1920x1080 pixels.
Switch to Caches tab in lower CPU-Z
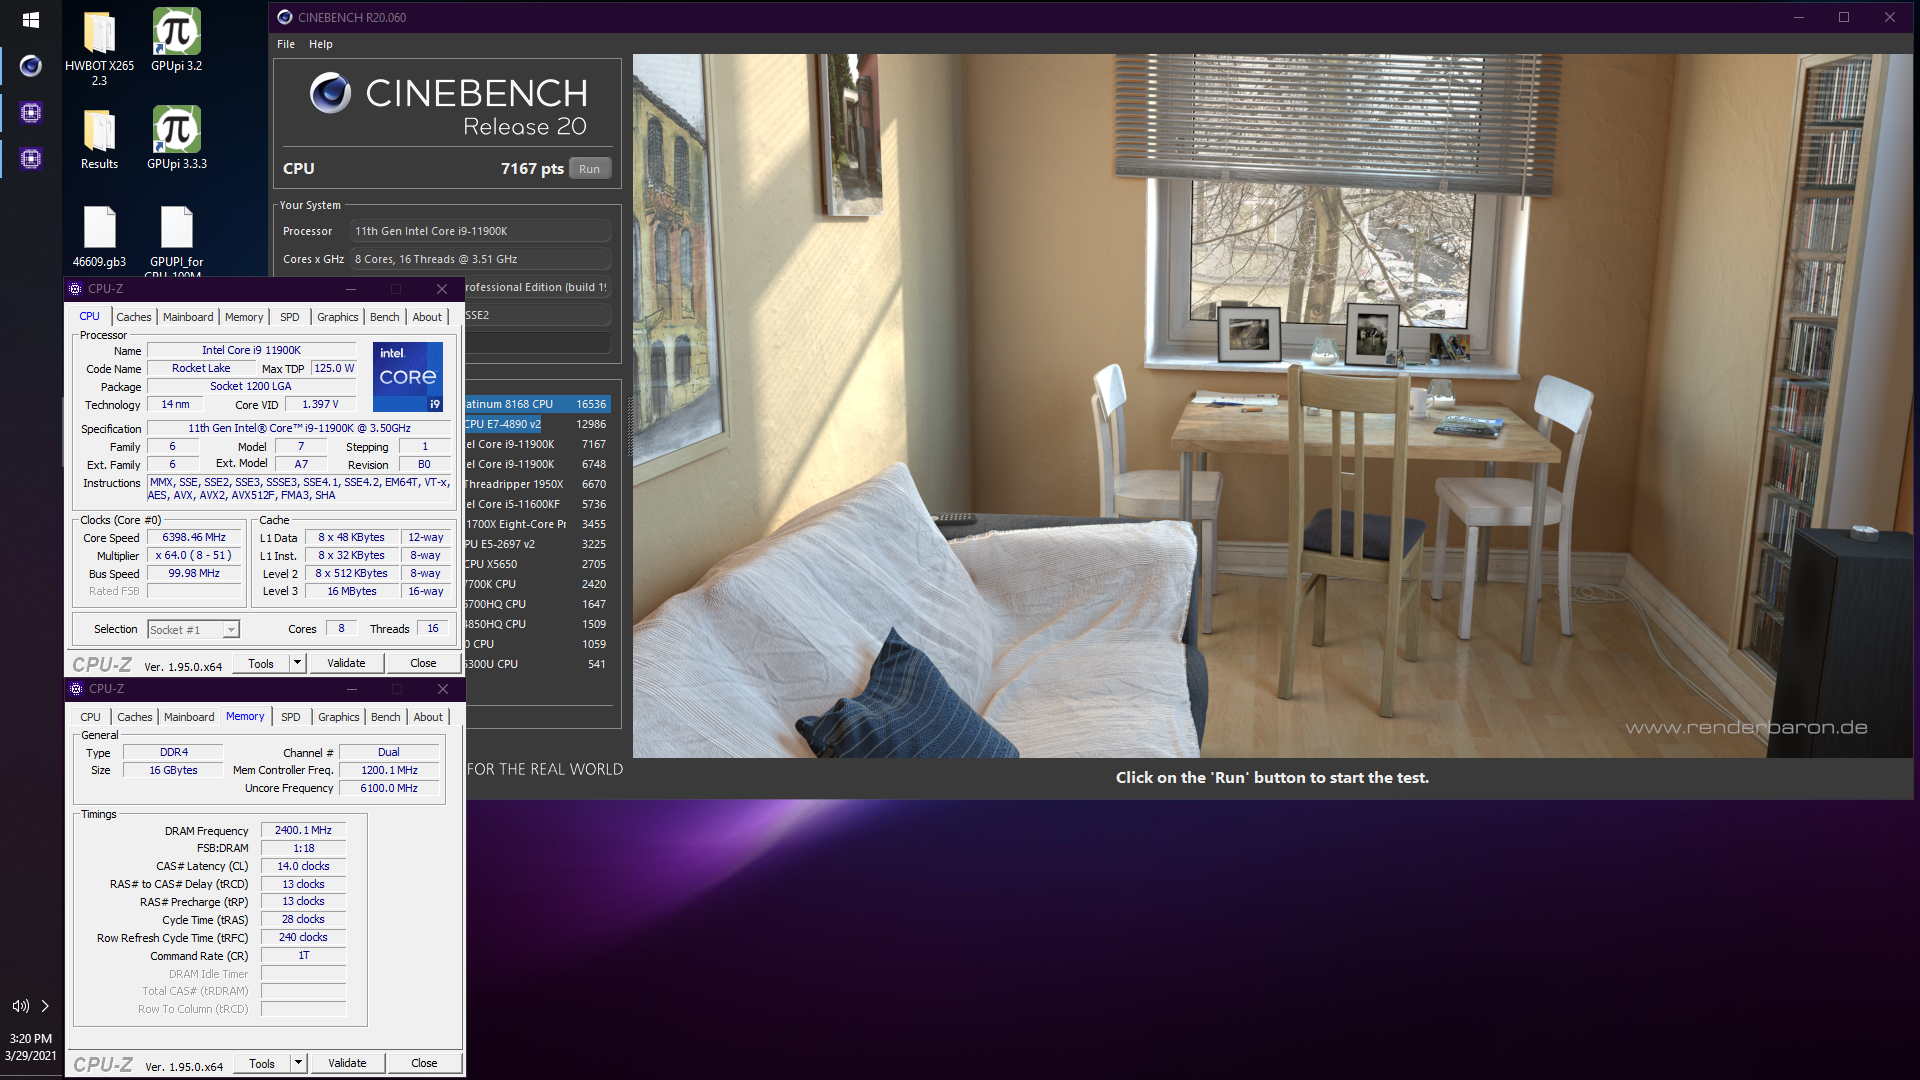[x=135, y=717]
